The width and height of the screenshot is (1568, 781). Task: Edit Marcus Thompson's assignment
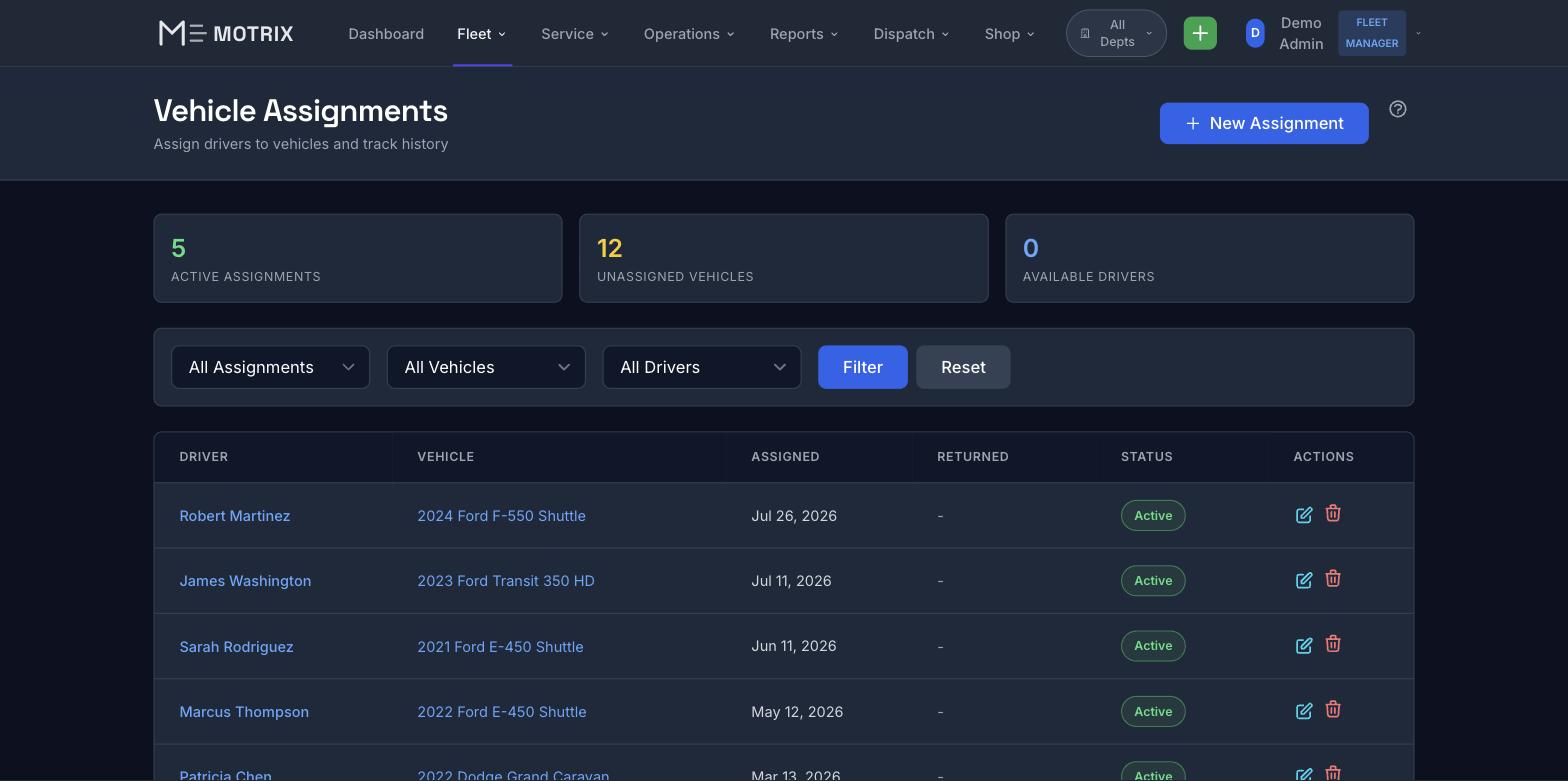[1304, 711]
